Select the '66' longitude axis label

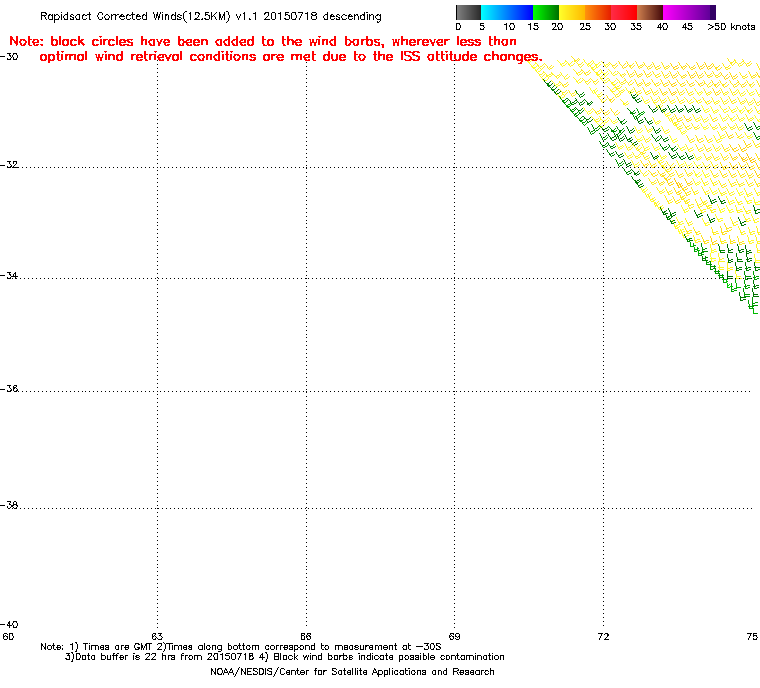(306, 637)
